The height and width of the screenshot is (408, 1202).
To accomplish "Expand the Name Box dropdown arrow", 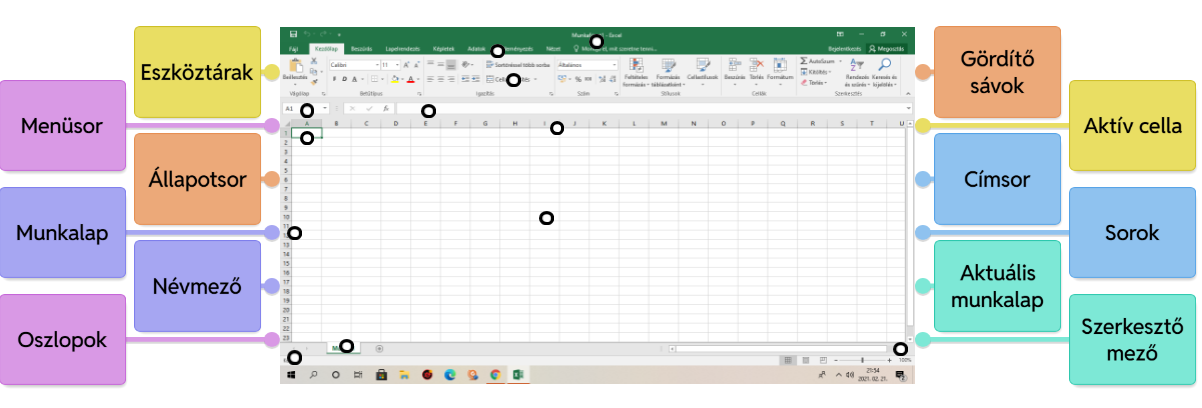I will pyautogui.click(x=325, y=108).
